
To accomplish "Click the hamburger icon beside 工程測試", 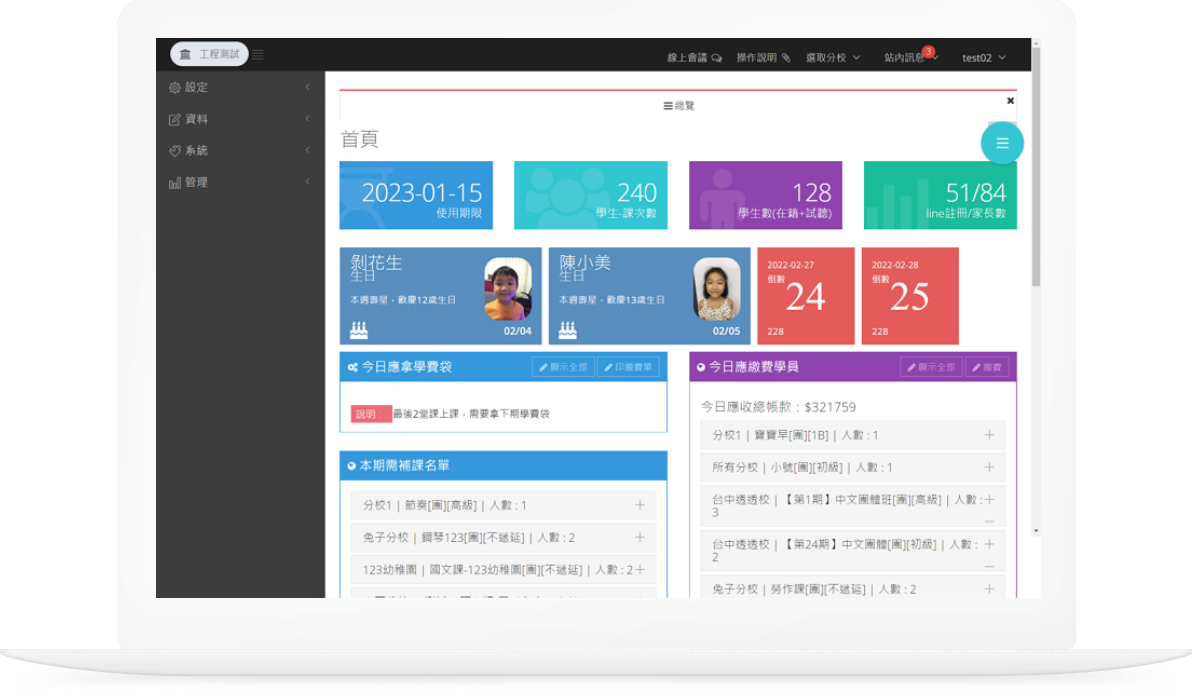I will 258,55.
